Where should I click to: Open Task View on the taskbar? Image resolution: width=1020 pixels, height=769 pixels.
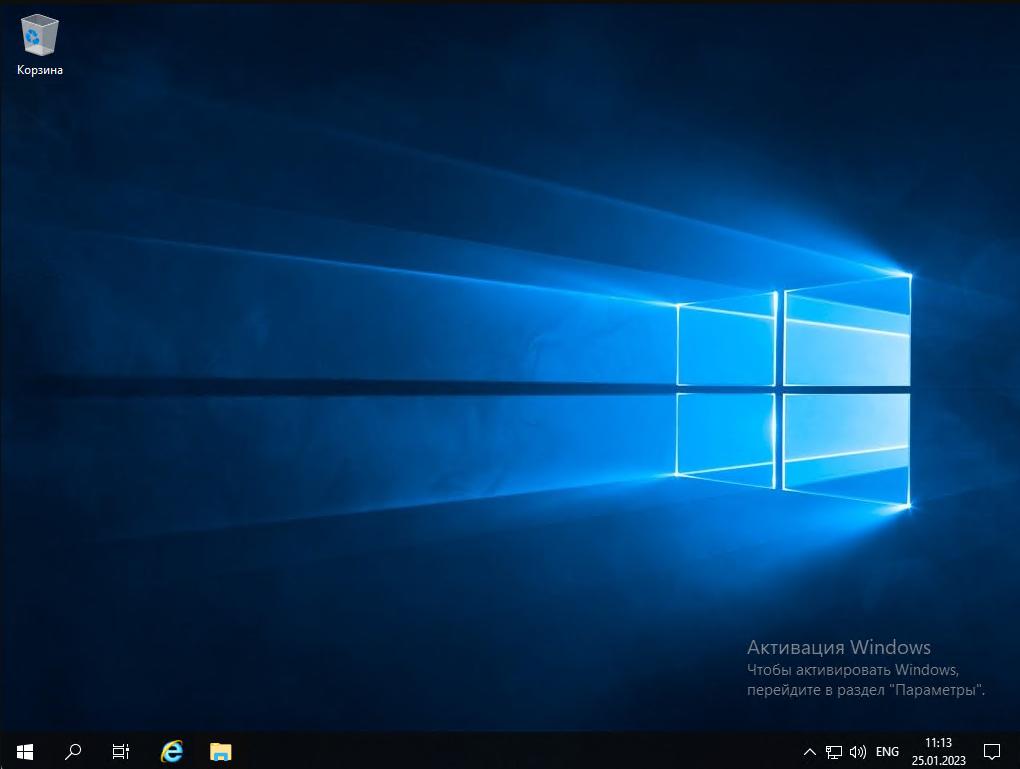[x=120, y=751]
